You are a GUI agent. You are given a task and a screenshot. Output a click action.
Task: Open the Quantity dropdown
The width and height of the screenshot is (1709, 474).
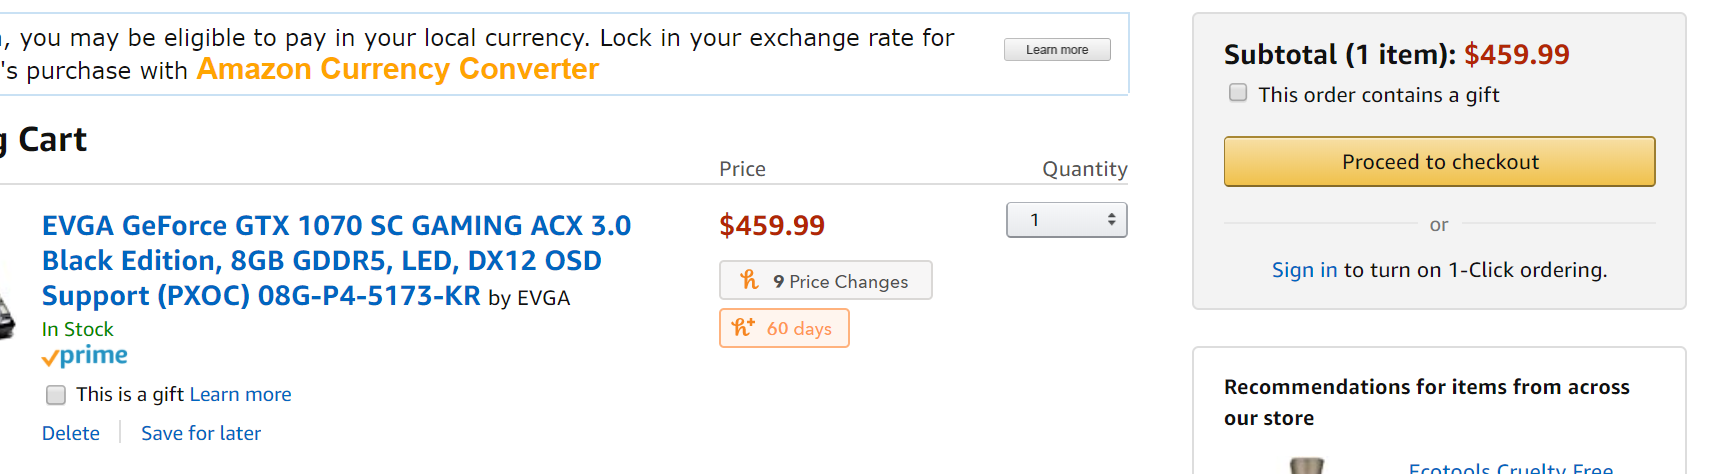coord(1066,220)
